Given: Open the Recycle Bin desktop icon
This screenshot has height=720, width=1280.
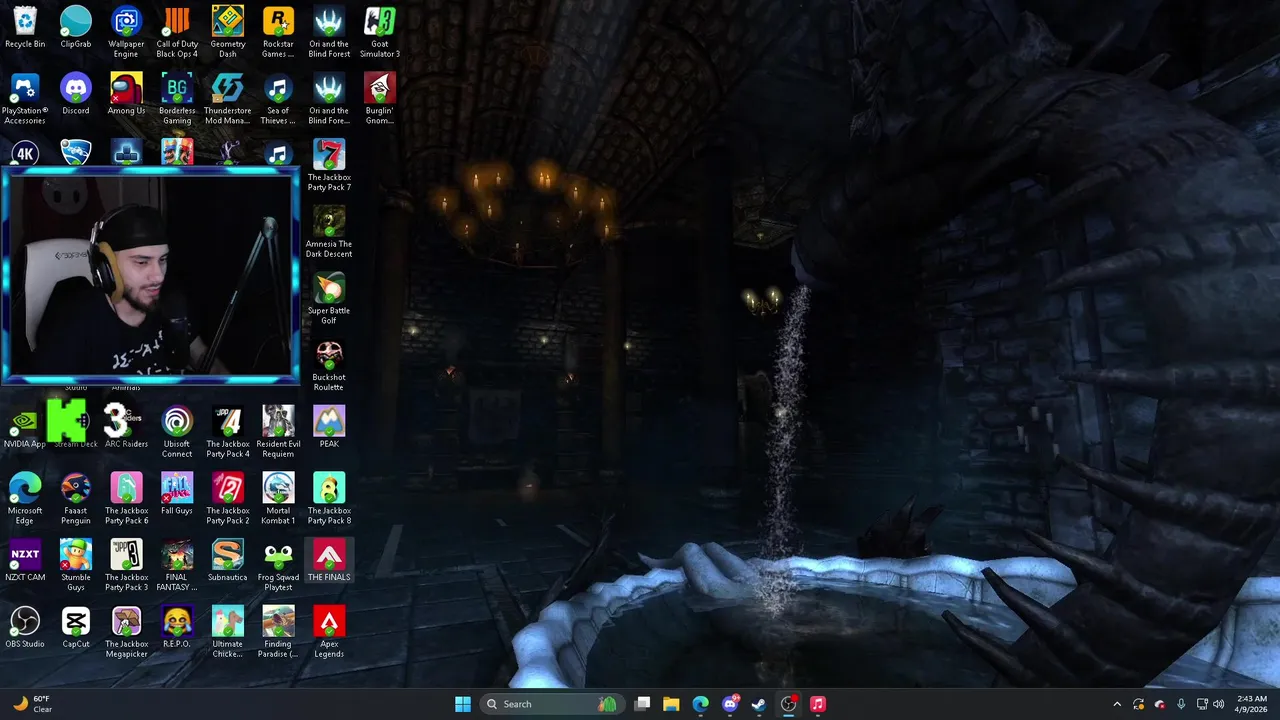Looking at the screenshot, I should point(25,28).
